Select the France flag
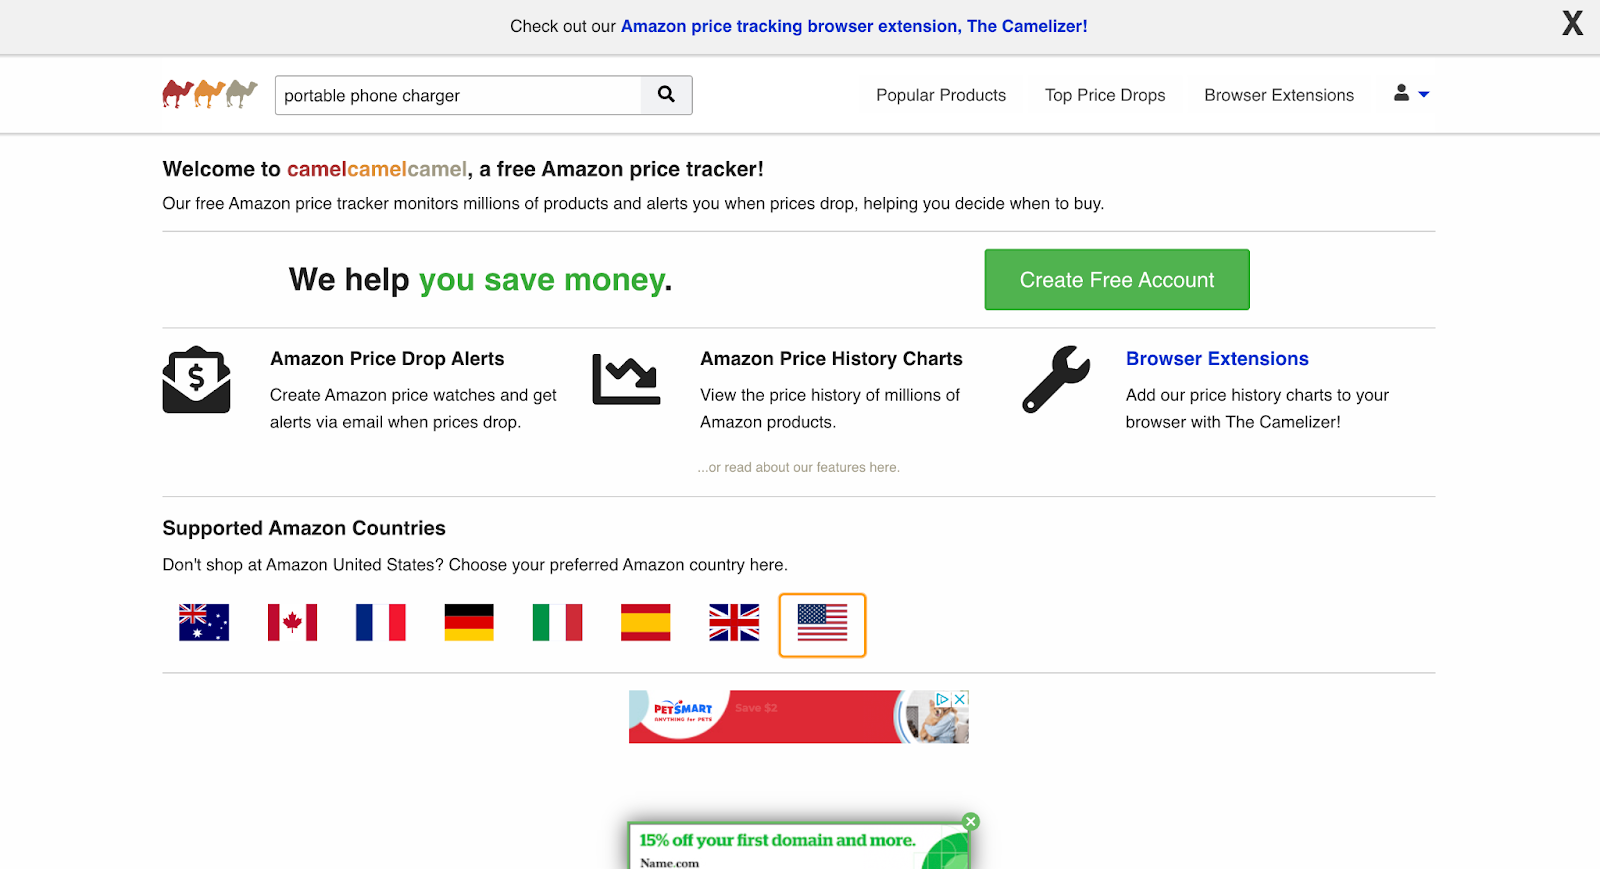The height and width of the screenshot is (869, 1600). (380, 621)
